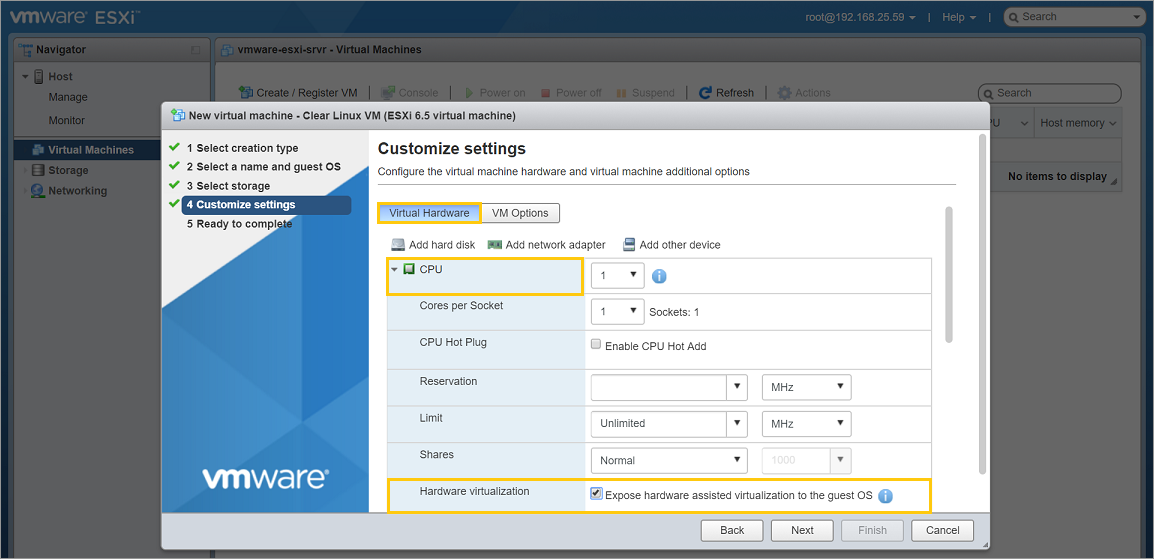The image size is (1154, 559).
Task: Click the Storage icon in Navigator
Action: coord(38,171)
